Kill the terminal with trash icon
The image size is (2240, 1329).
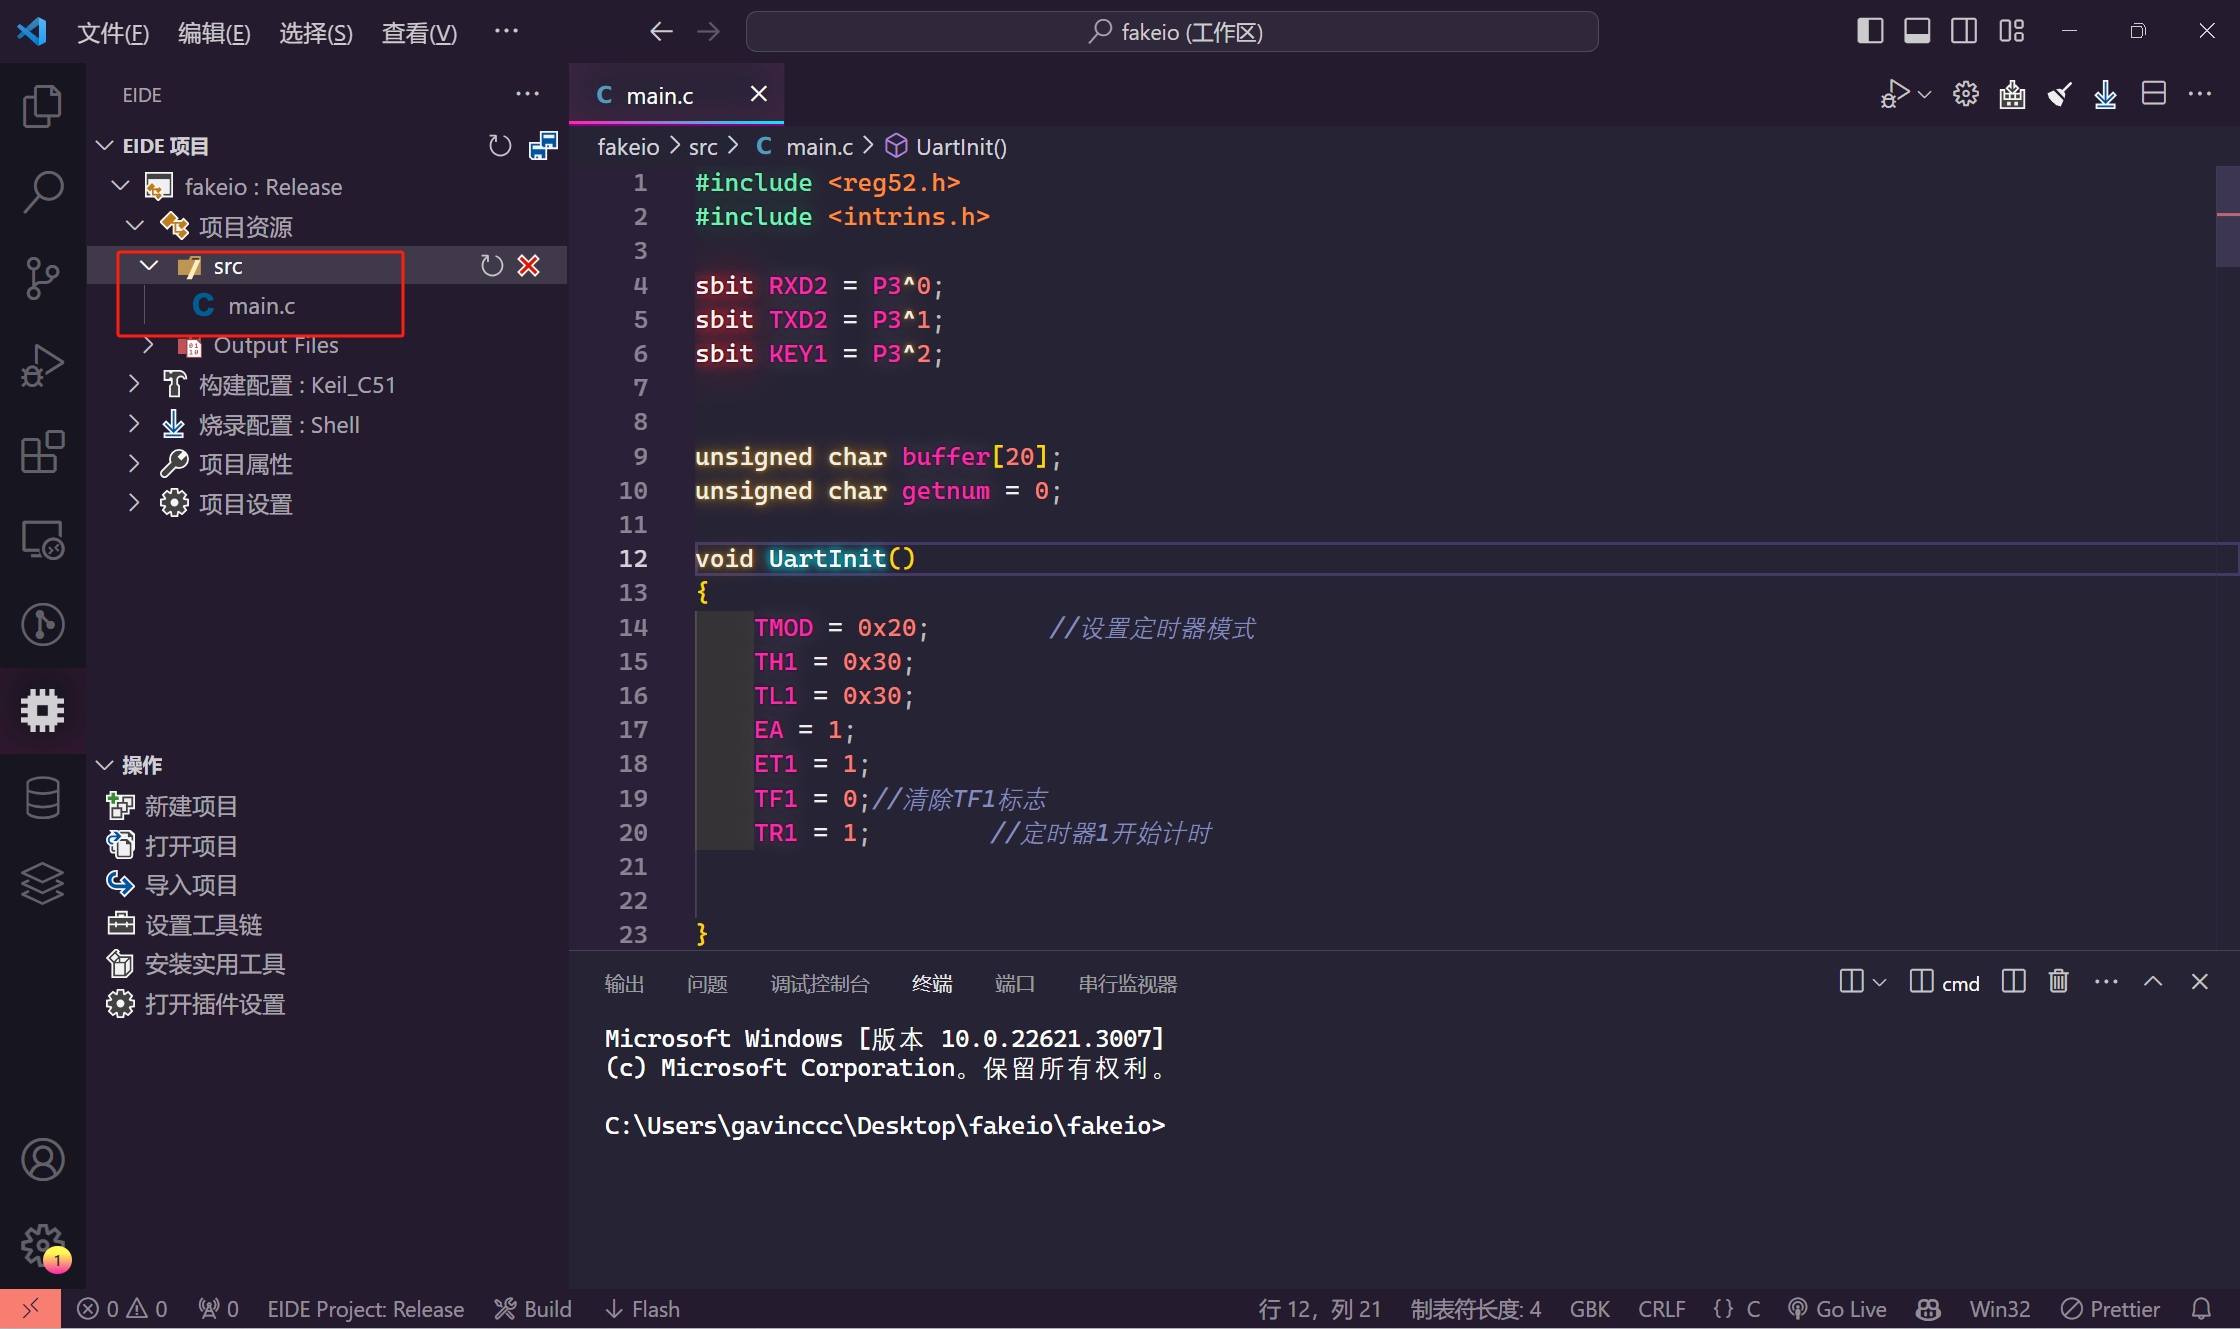pyautogui.click(x=2058, y=981)
